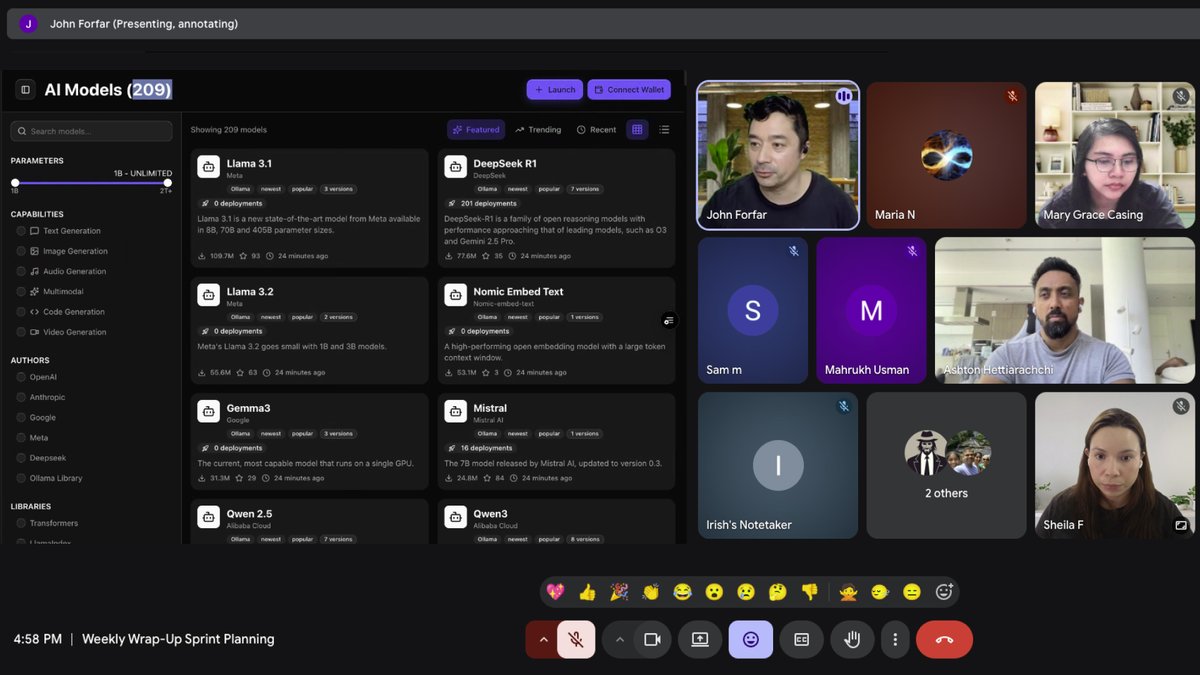The image size is (1200, 675).
Task: Check the Code Generation filter
Action: point(21,312)
